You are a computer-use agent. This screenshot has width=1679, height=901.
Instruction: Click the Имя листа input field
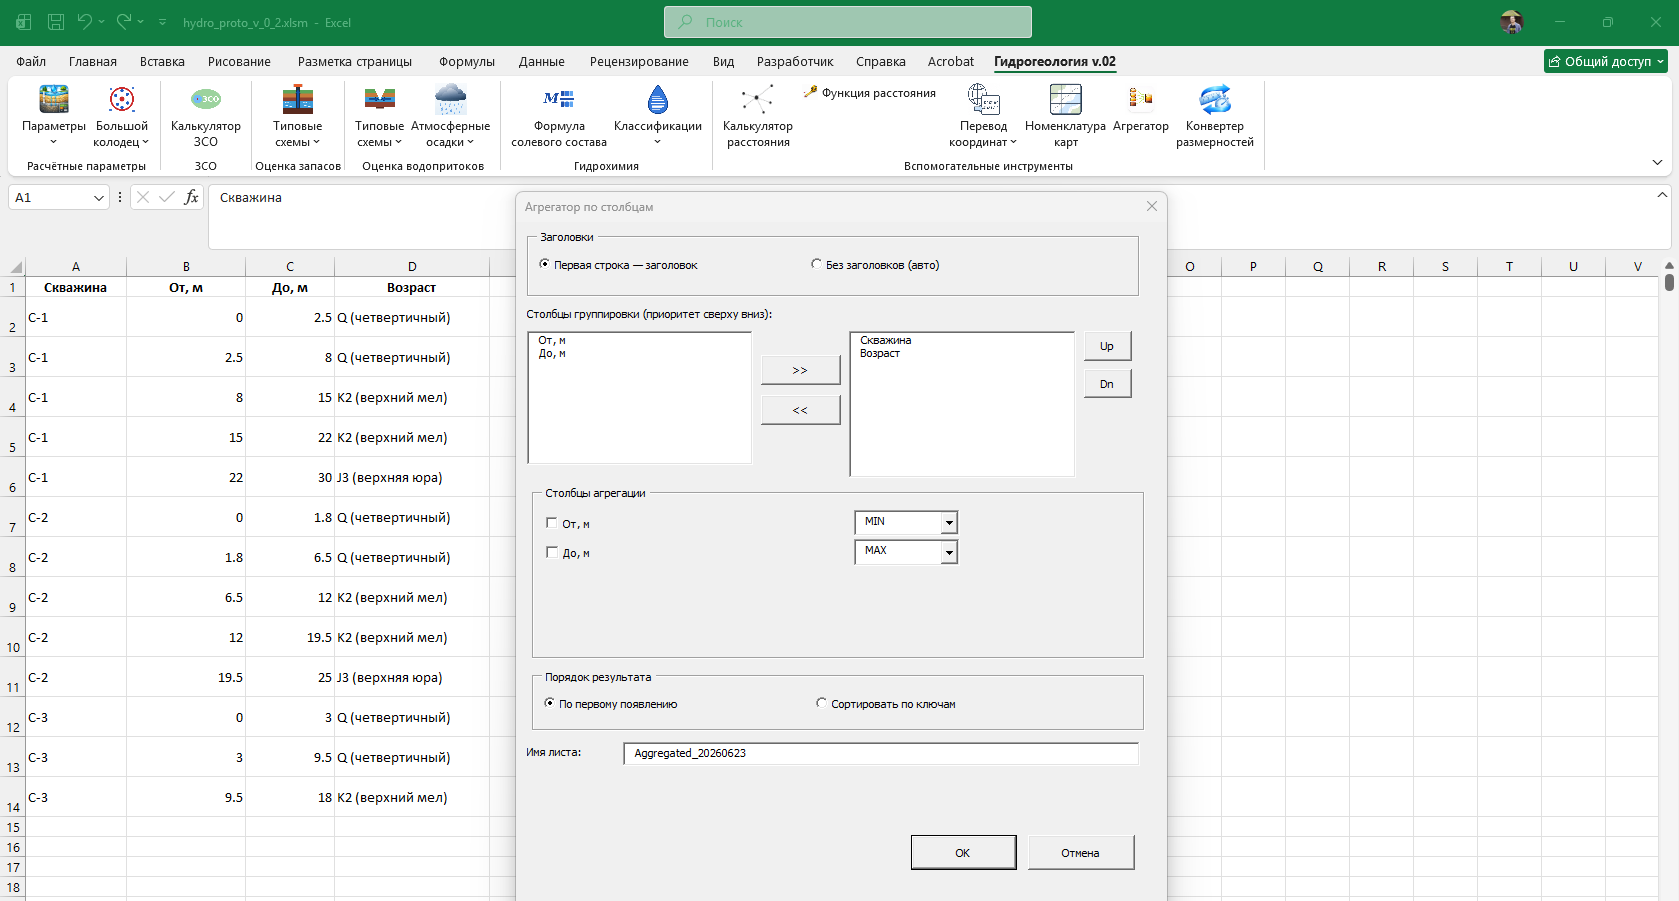881,753
